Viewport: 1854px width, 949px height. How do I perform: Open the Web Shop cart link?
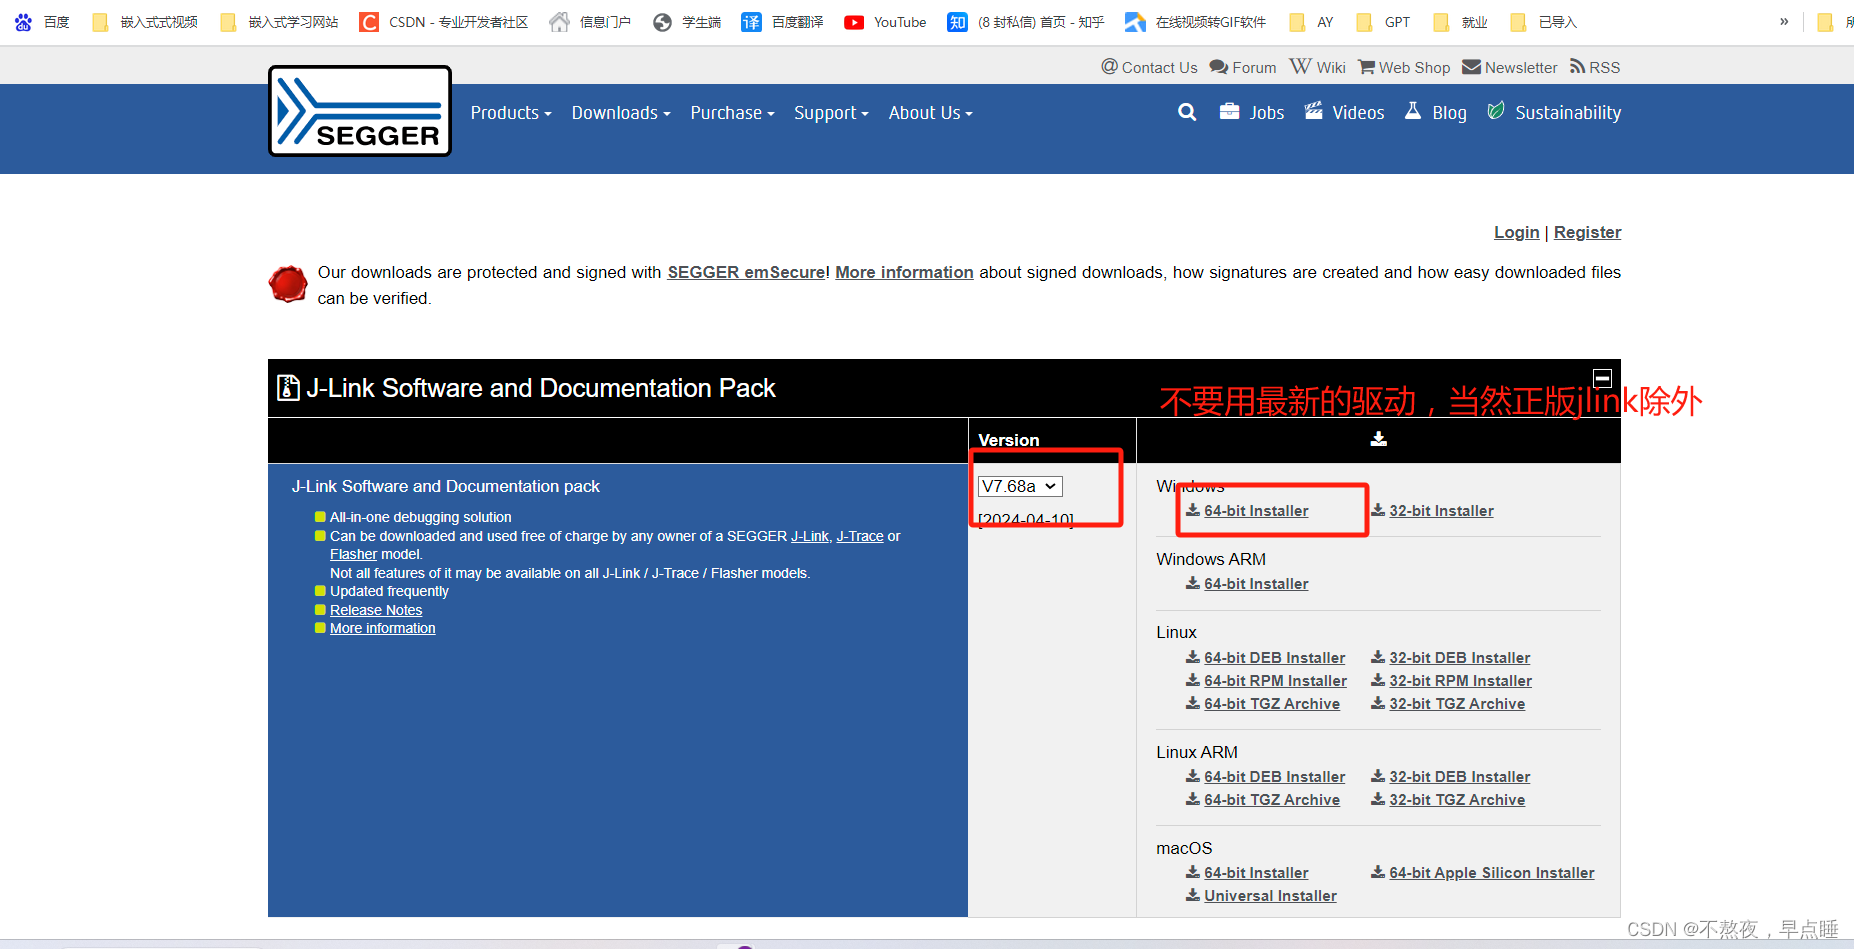1404,67
